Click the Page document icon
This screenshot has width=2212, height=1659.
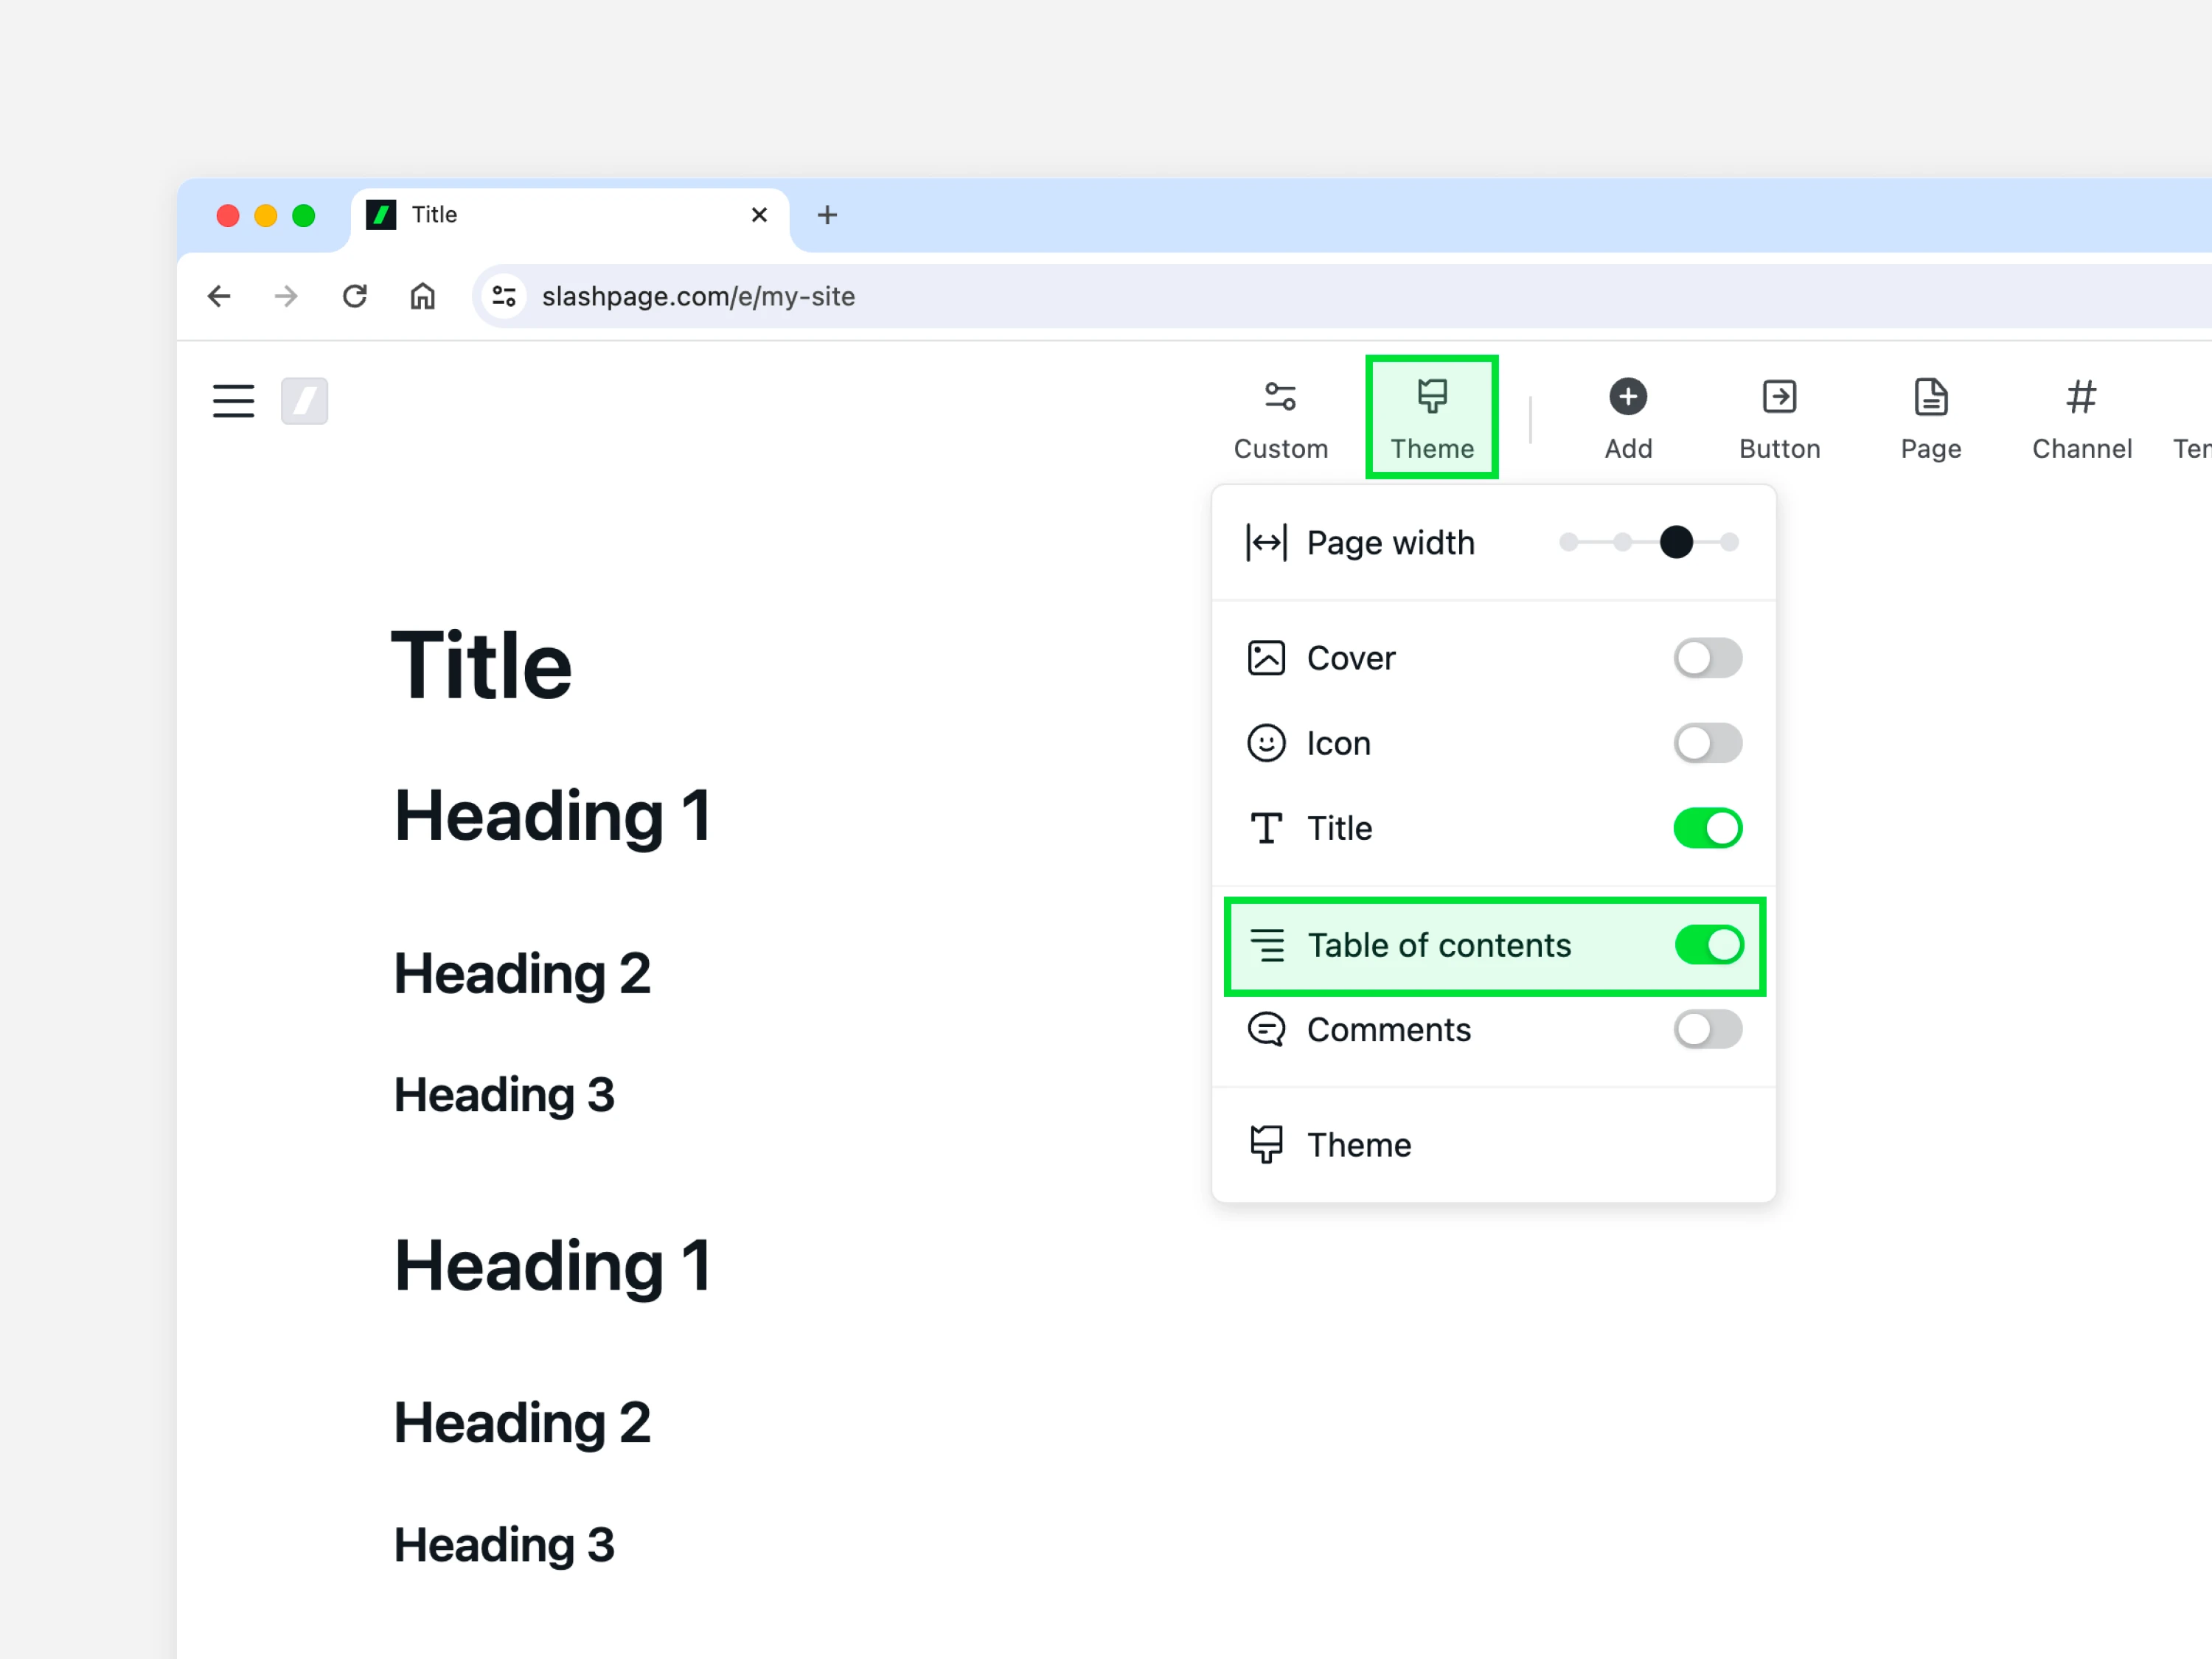coord(1930,397)
